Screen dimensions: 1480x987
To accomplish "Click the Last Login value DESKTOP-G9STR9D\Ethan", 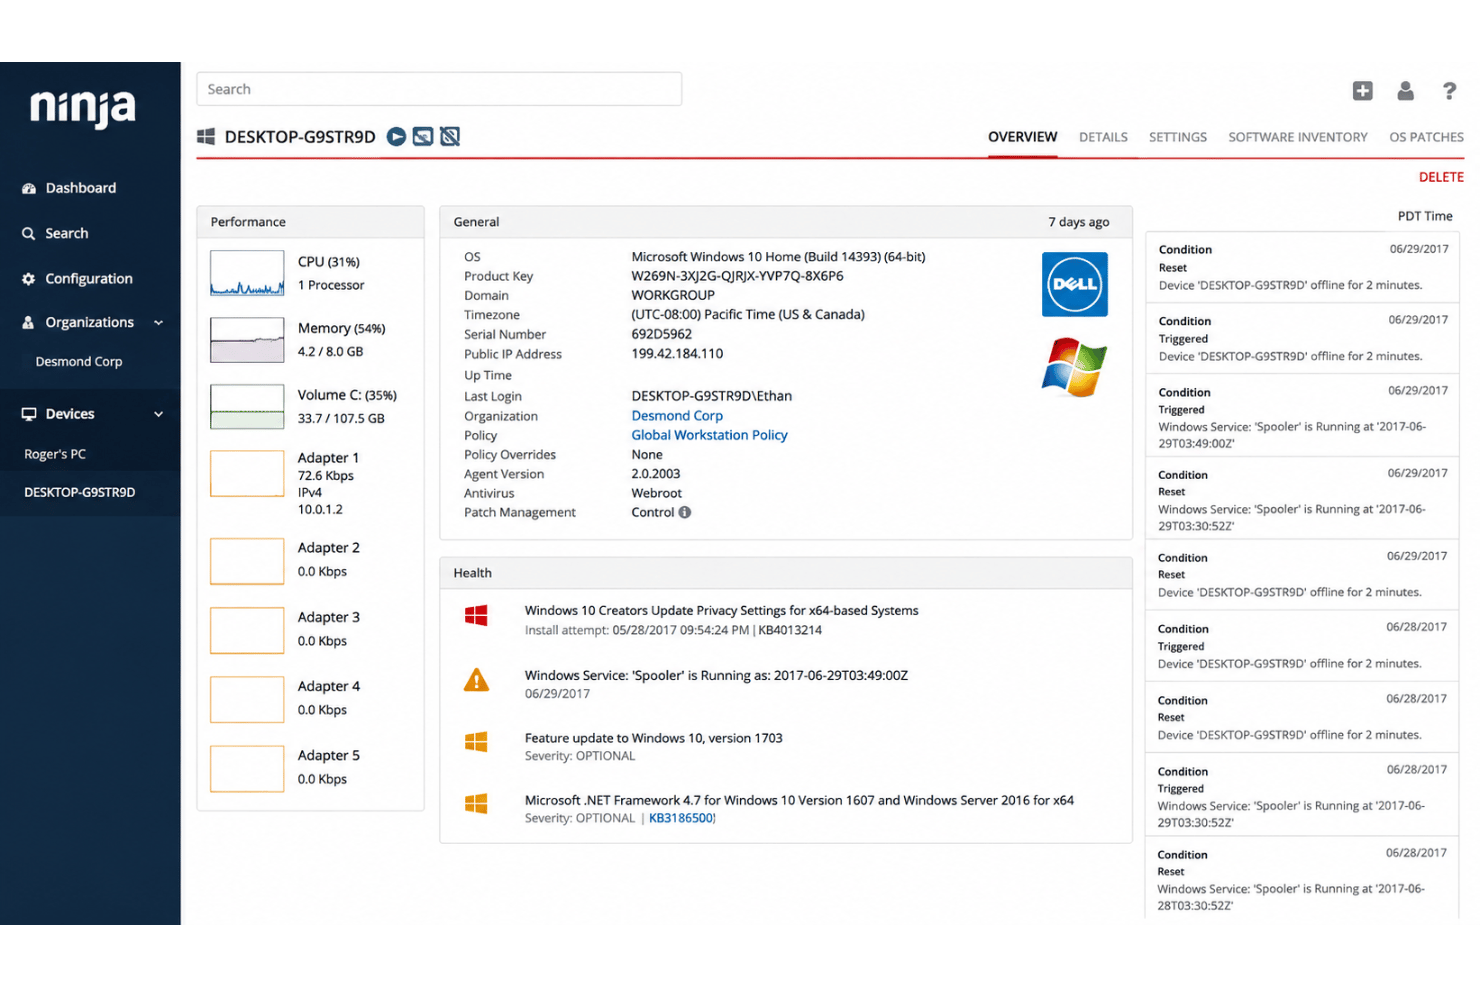I will pyautogui.click(x=711, y=396).
